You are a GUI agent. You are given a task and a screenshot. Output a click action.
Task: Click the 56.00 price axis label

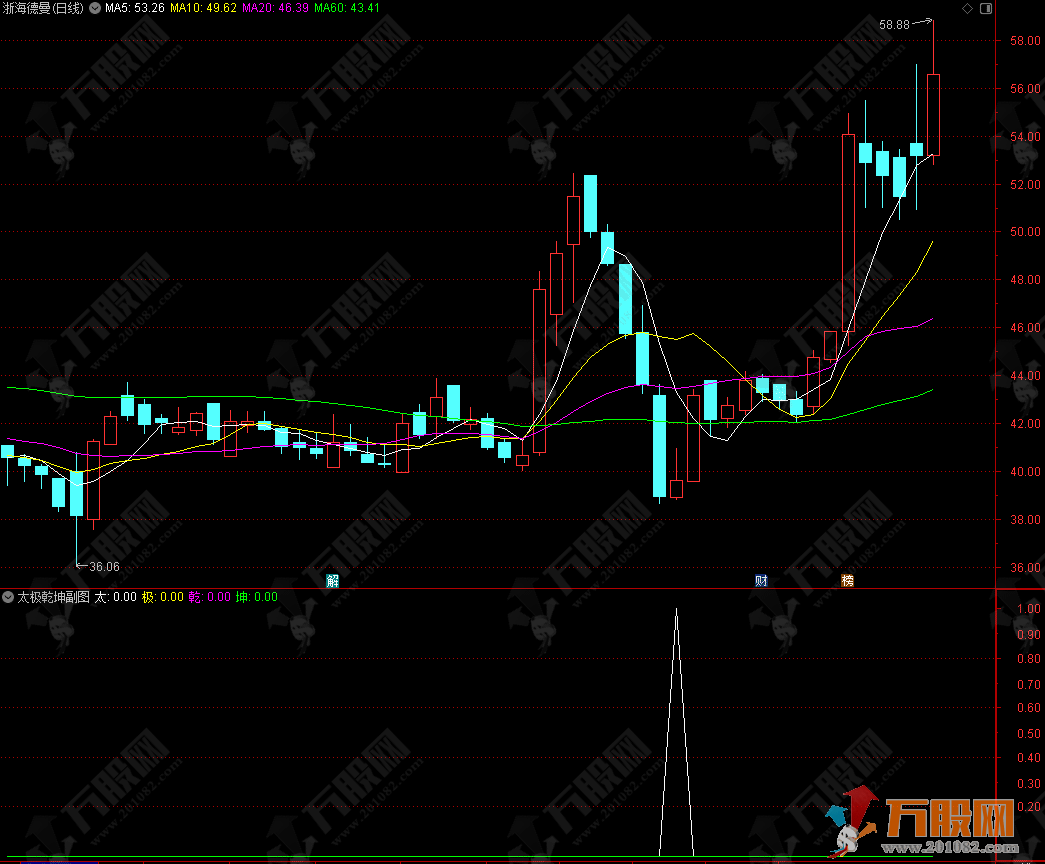(1025, 89)
